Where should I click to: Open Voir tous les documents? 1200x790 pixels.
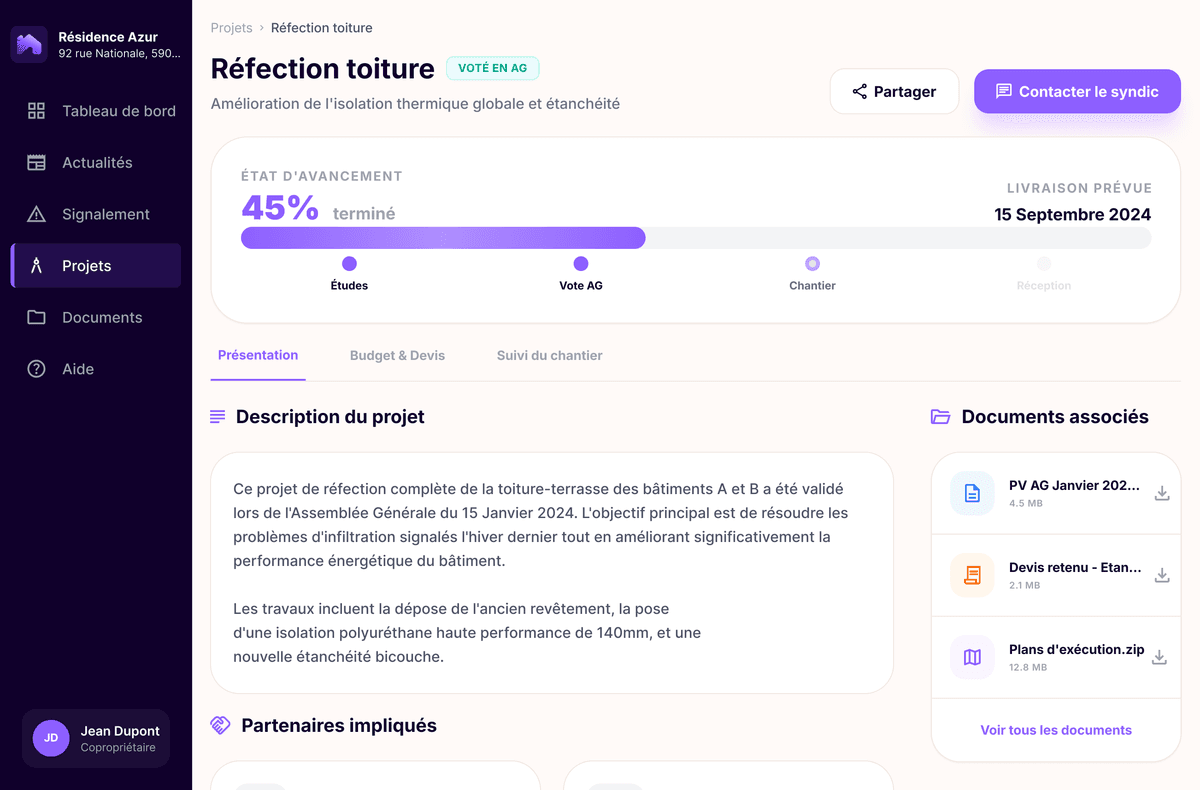click(x=1055, y=730)
